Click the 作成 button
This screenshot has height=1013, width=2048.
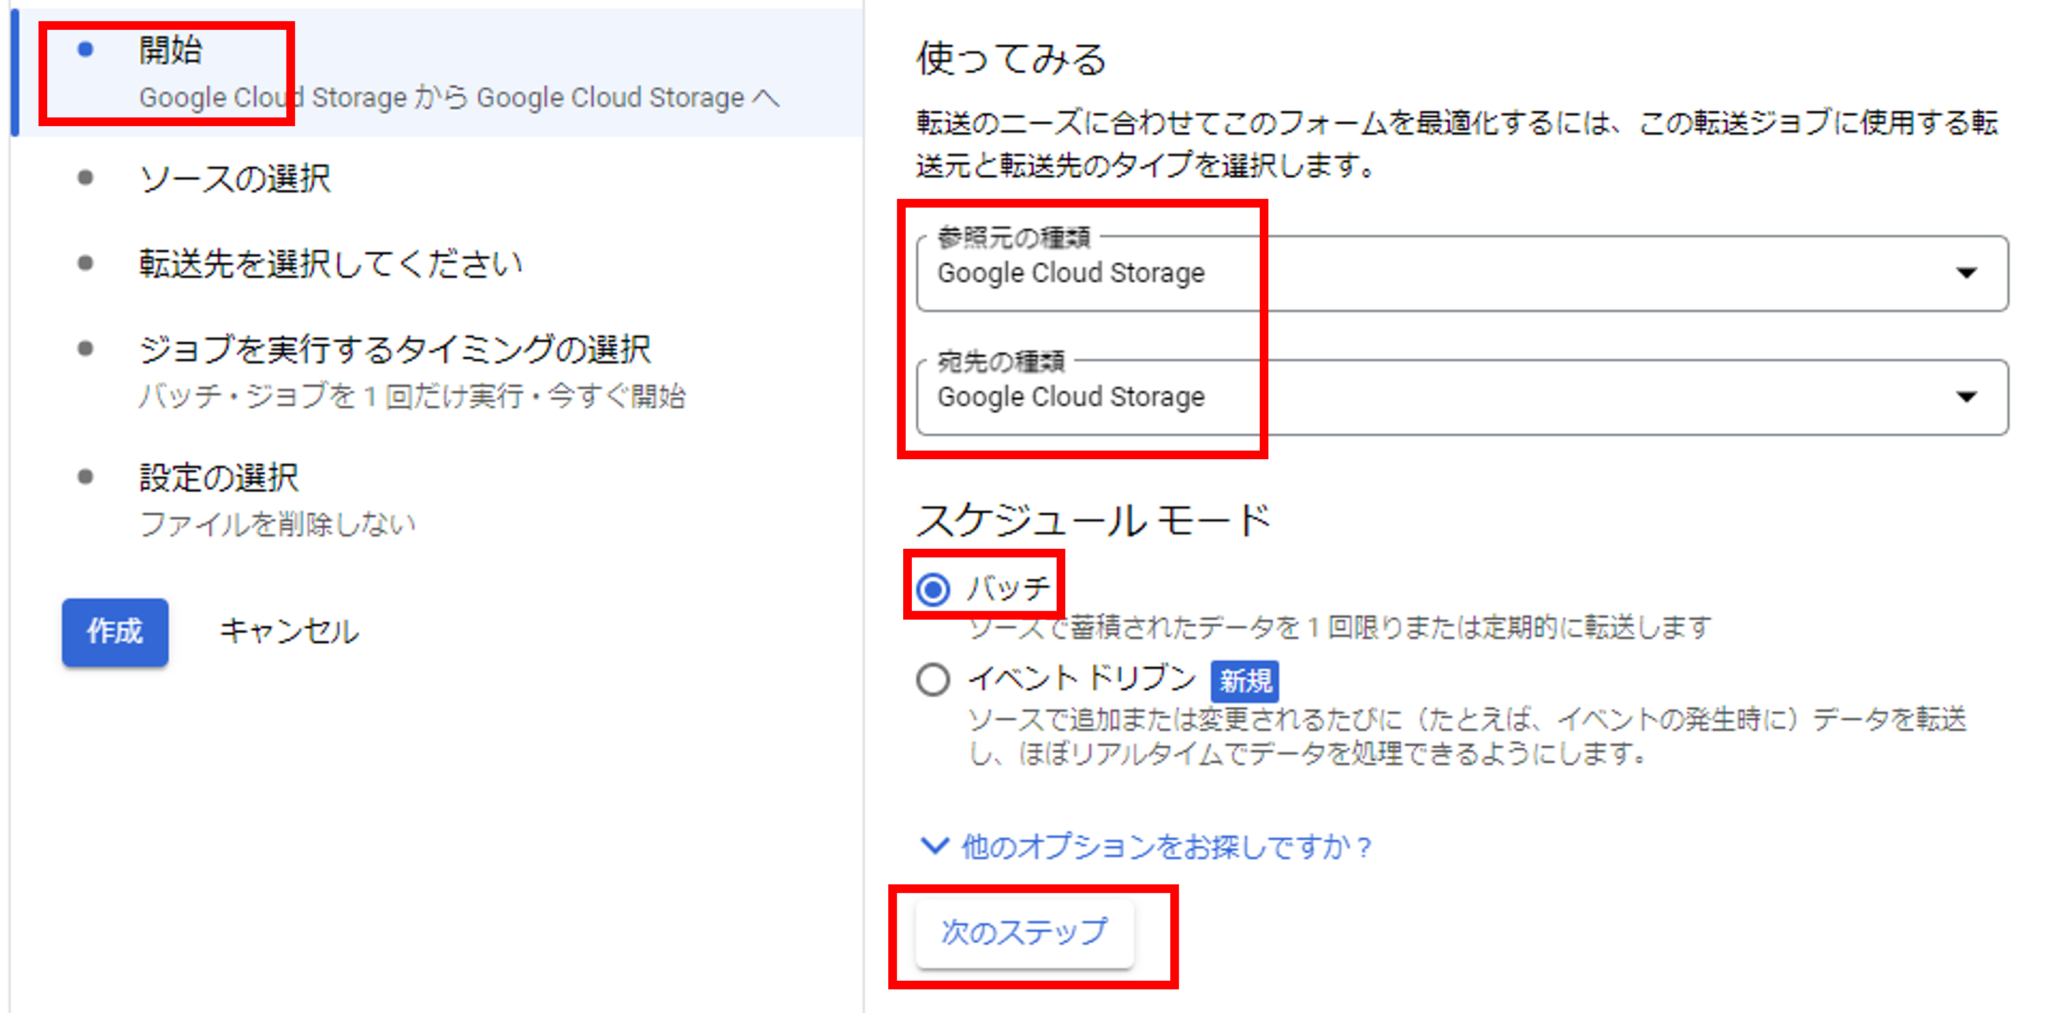[114, 631]
